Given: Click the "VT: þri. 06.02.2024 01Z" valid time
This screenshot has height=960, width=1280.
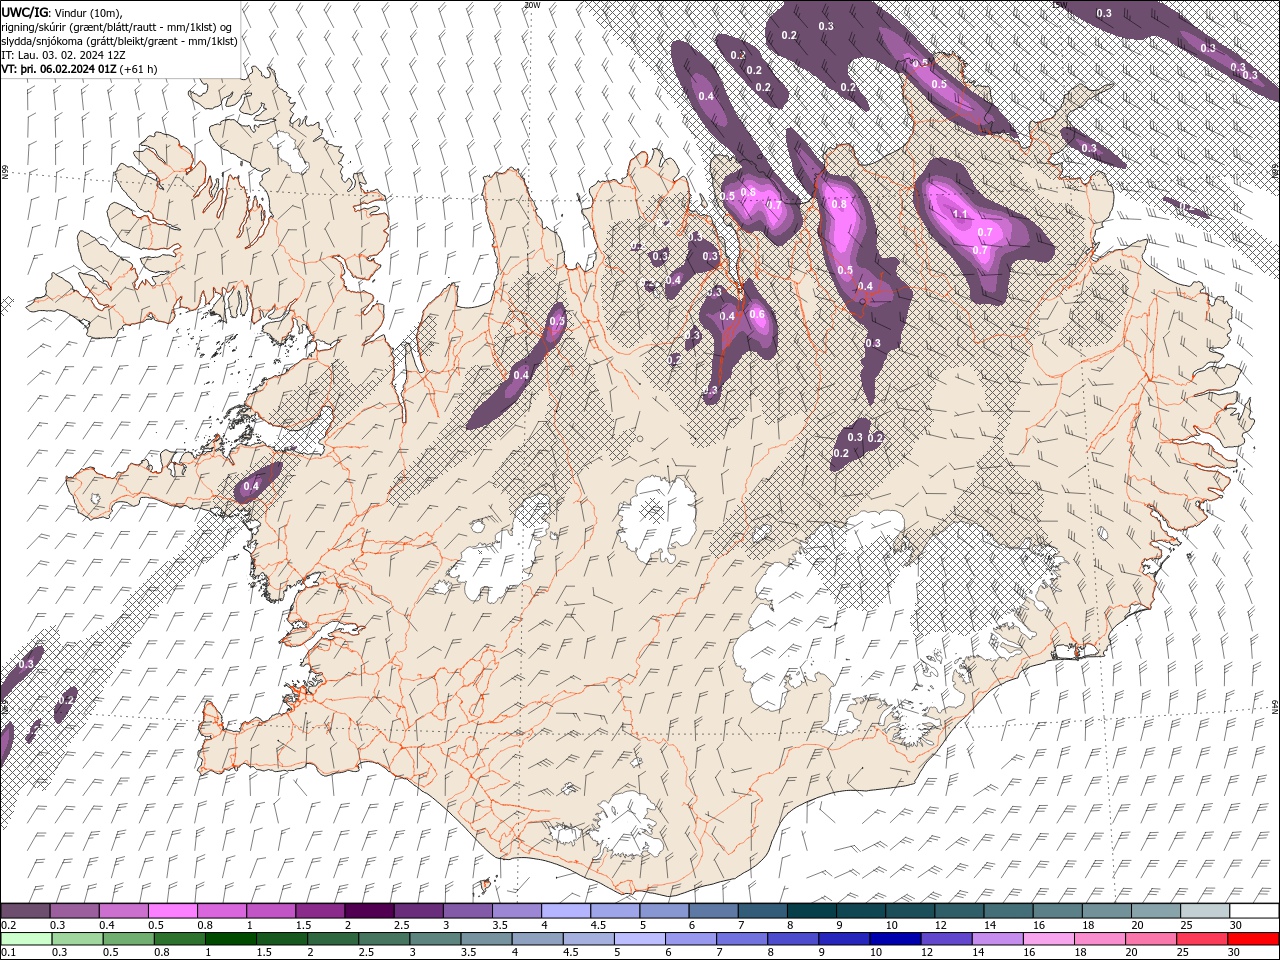Looking at the screenshot, I should pyautogui.click(x=60, y=69).
